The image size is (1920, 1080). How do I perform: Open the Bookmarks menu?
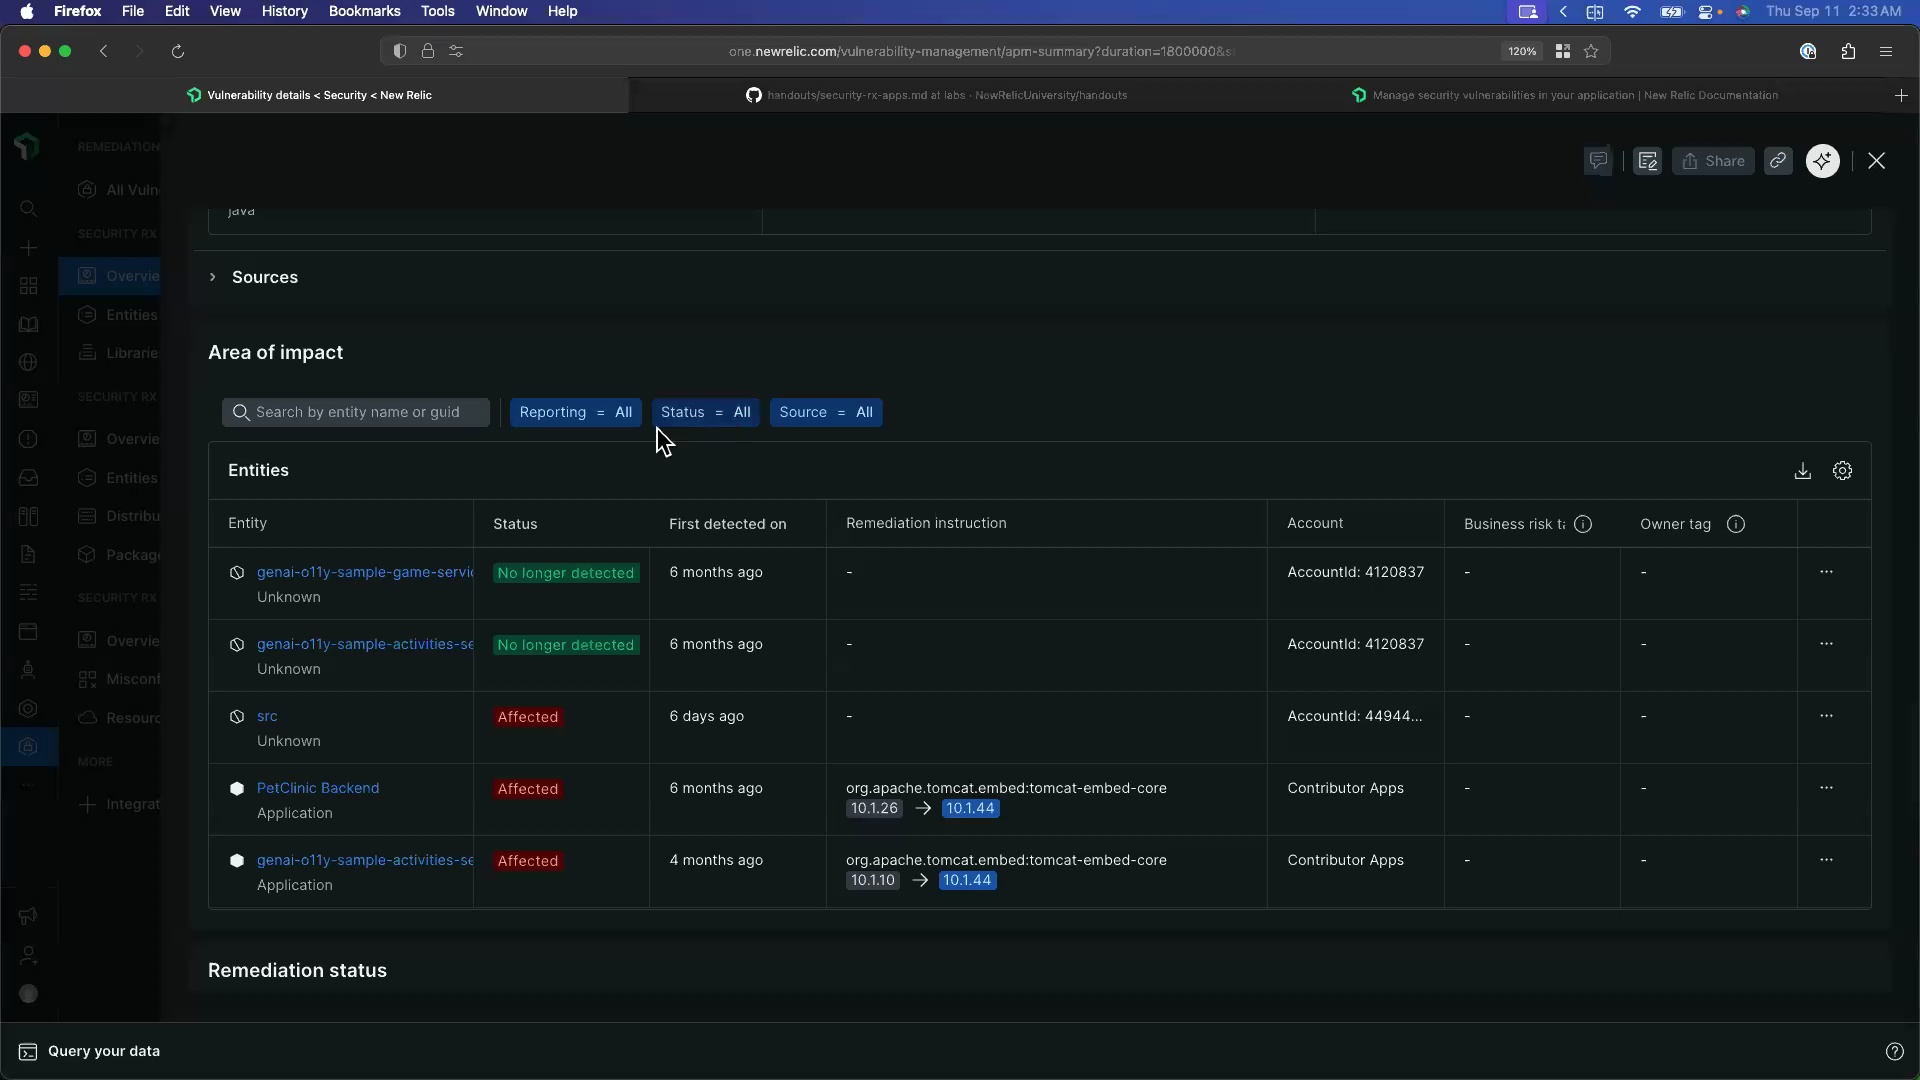pyautogui.click(x=364, y=11)
